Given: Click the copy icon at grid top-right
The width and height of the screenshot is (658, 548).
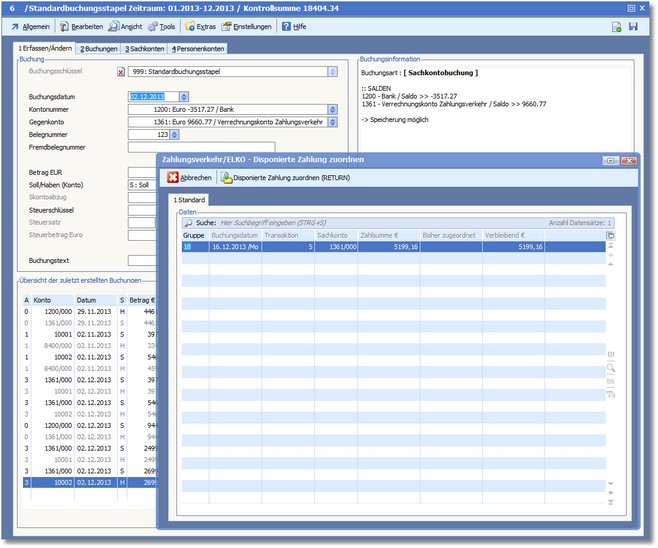Looking at the screenshot, I should point(611,235).
